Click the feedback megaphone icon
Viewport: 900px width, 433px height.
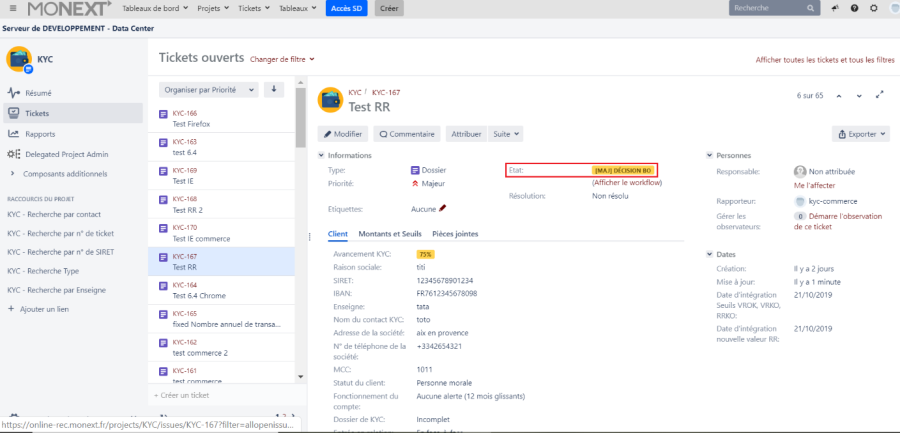pos(836,8)
